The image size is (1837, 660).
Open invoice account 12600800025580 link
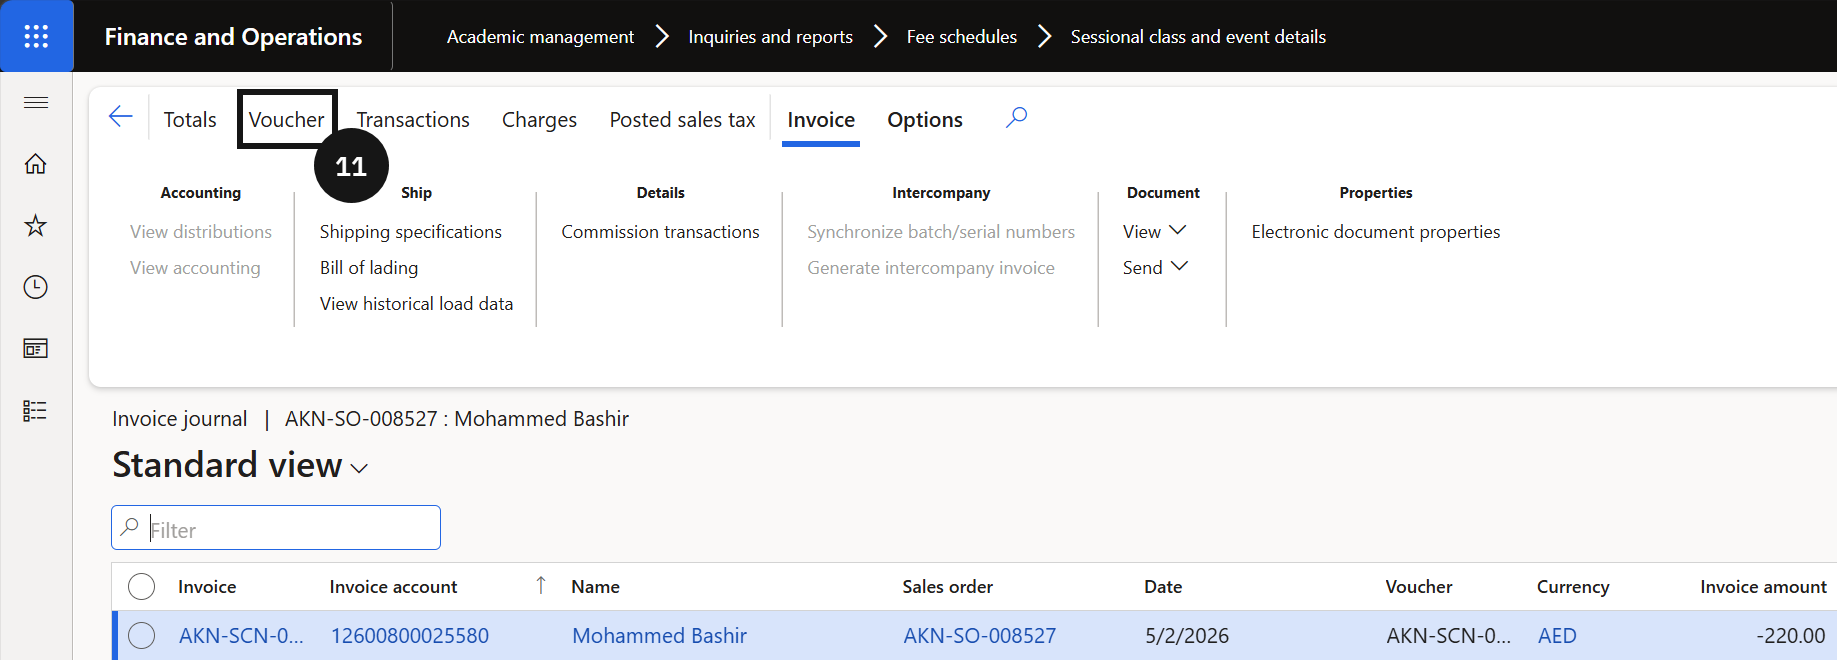tap(410, 636)
